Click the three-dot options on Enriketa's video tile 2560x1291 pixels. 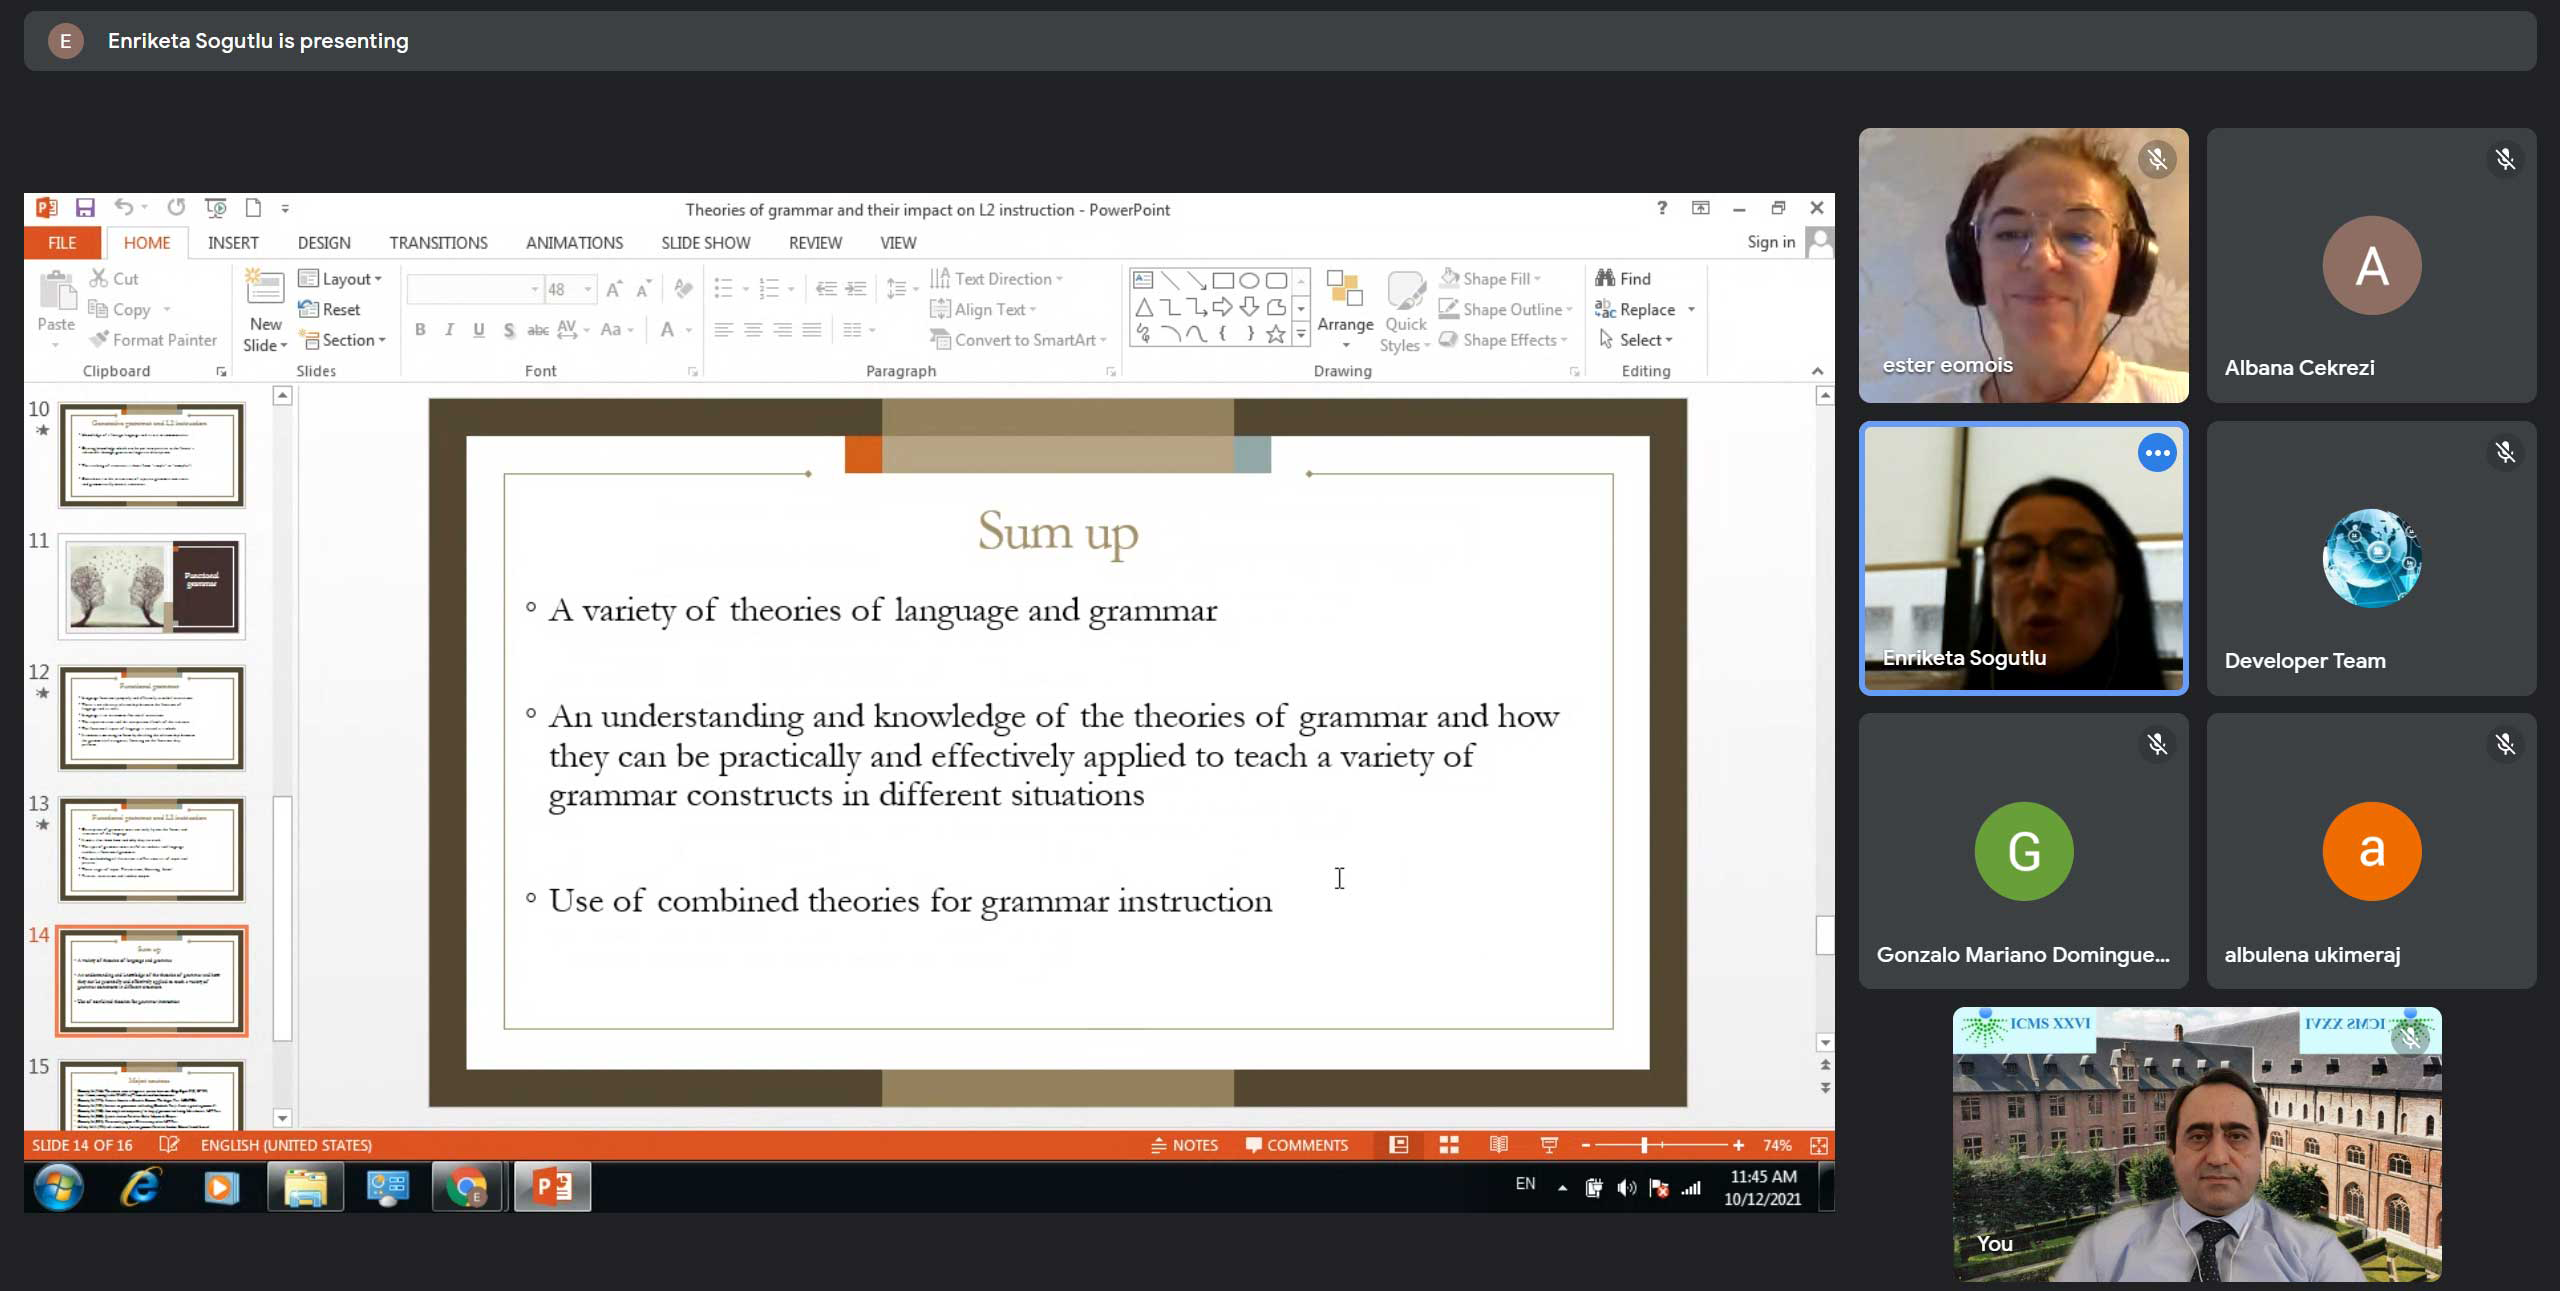[2157, 453]
